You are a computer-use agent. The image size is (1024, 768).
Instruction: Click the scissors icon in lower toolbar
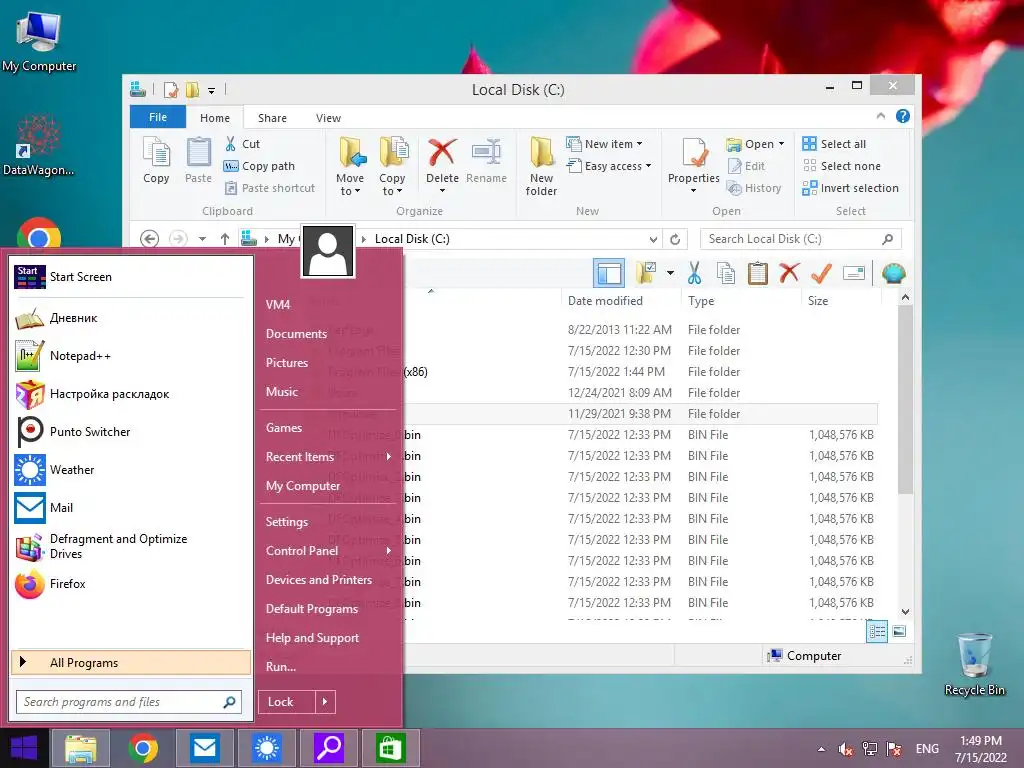(694, 273)
